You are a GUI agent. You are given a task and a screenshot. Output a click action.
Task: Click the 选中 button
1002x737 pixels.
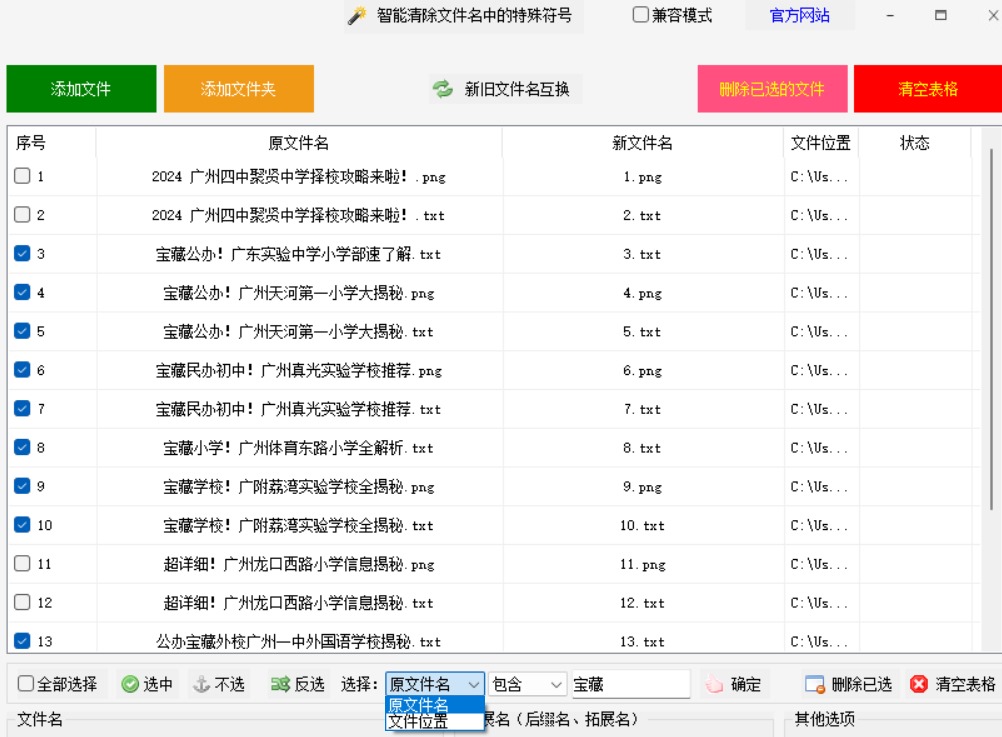tap(148, 685)
